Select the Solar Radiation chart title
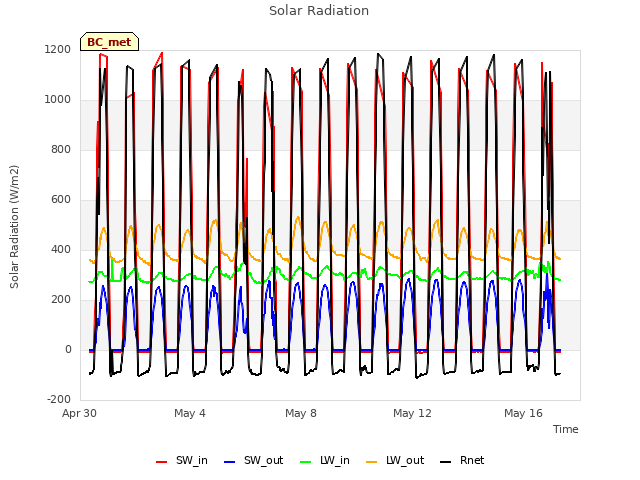 pos(319,11)
